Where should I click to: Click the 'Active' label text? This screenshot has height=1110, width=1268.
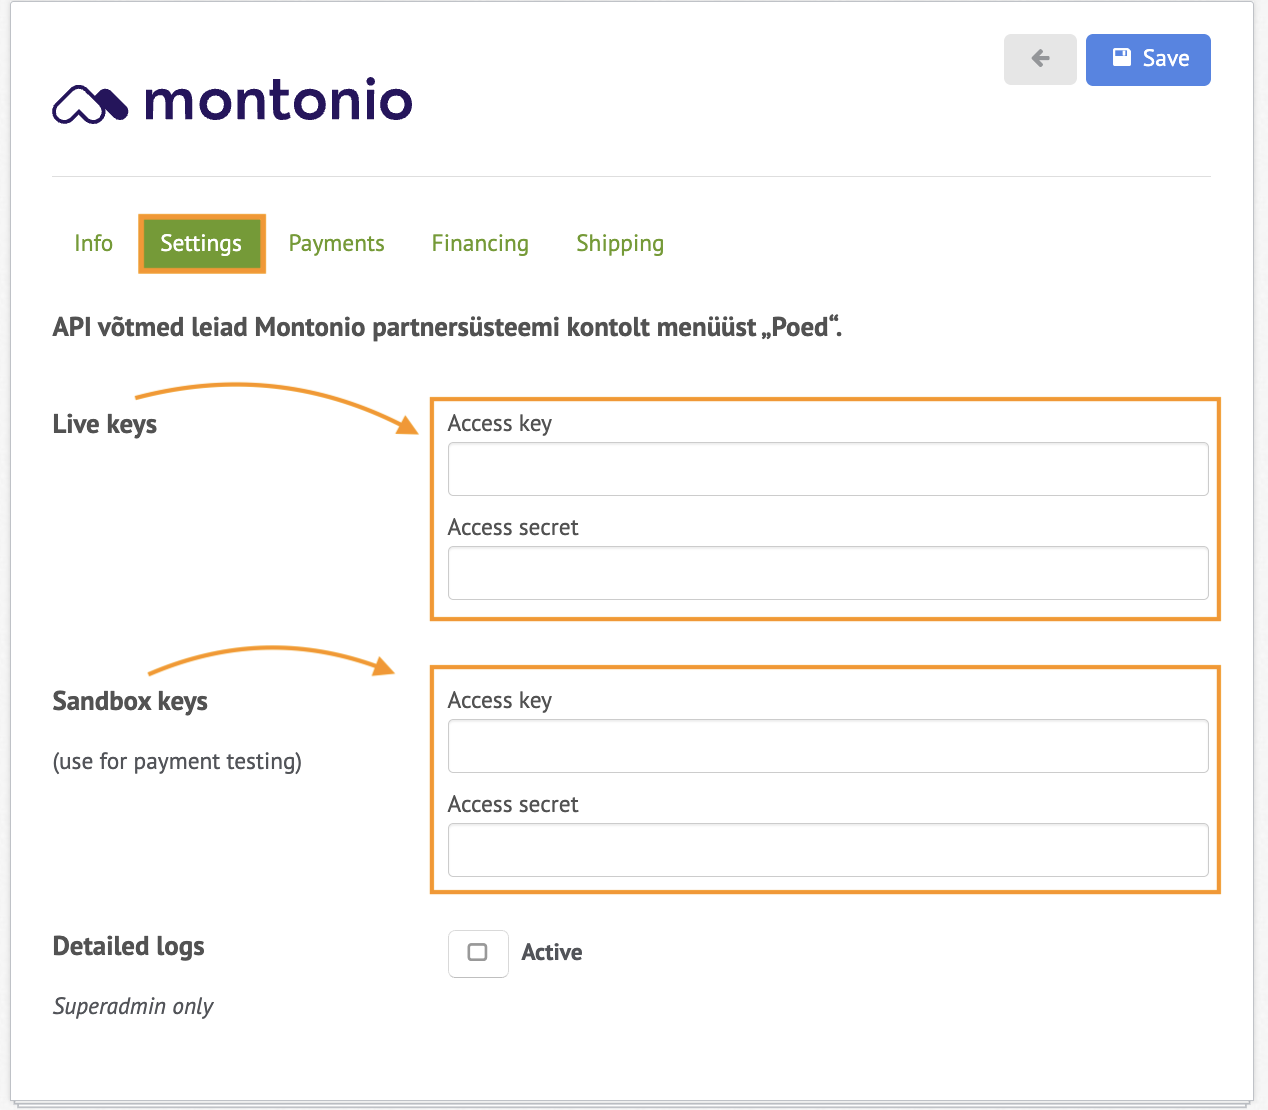(x=552, y=952)
